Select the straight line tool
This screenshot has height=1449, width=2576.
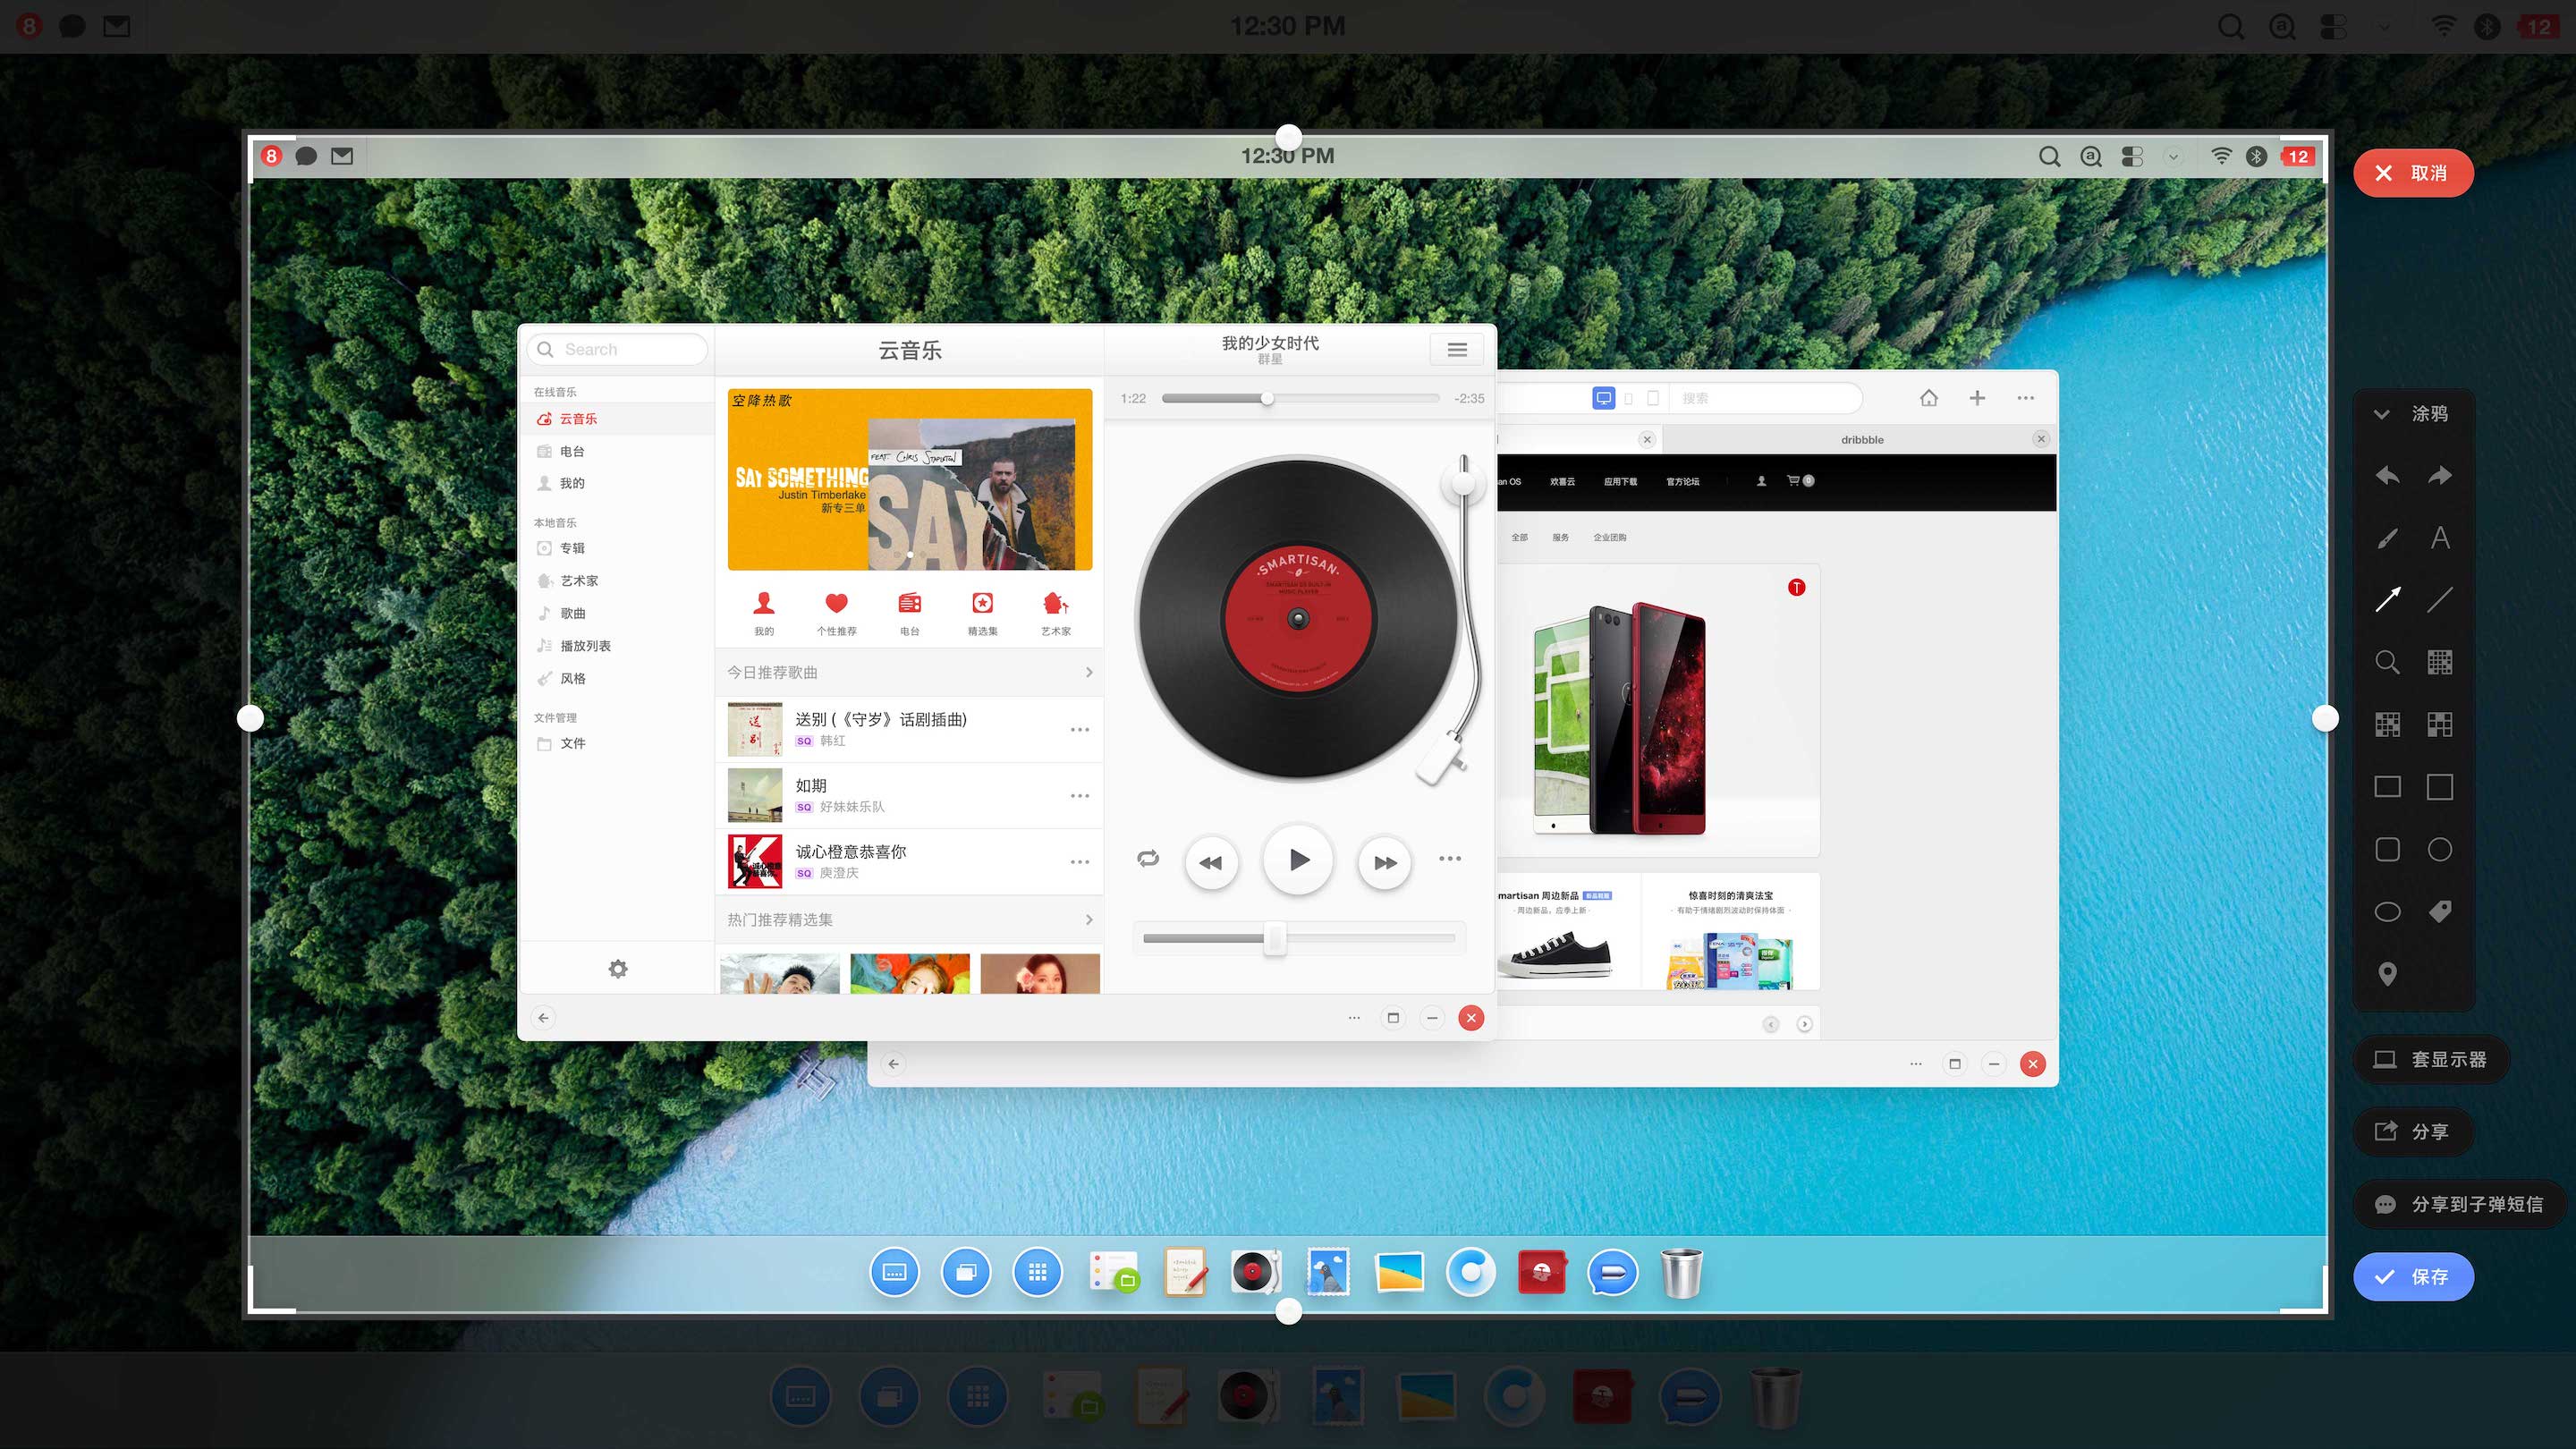[x=2440, y=600]
